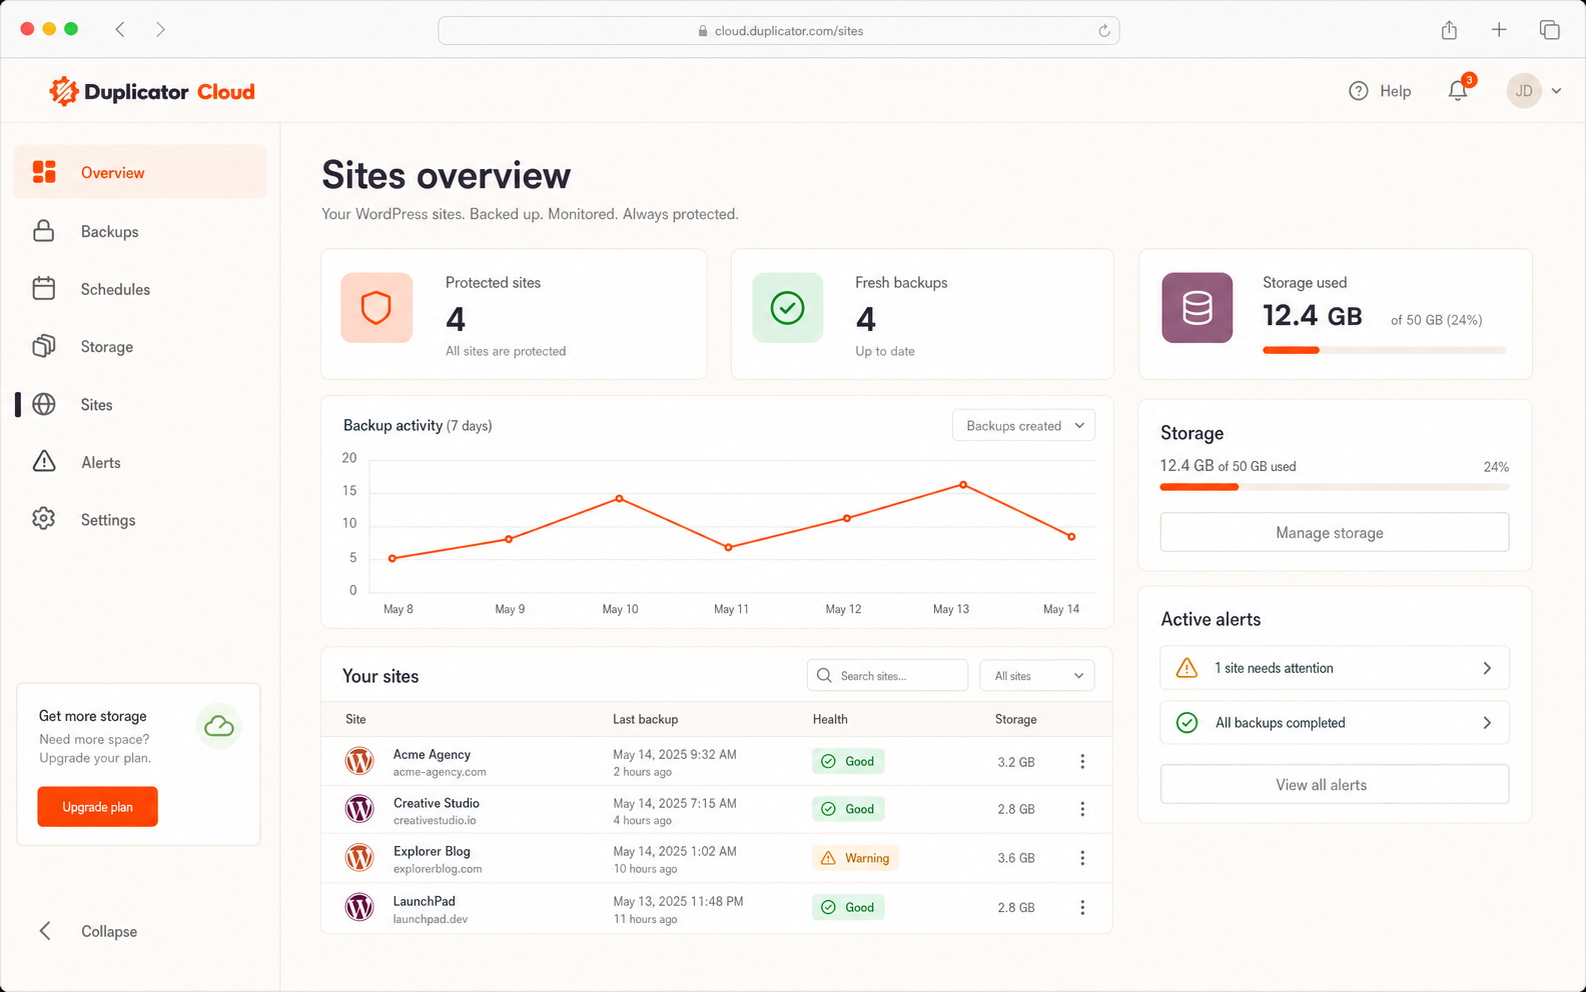
Task: Click View all alerts button
Action: pos(1334,784)
